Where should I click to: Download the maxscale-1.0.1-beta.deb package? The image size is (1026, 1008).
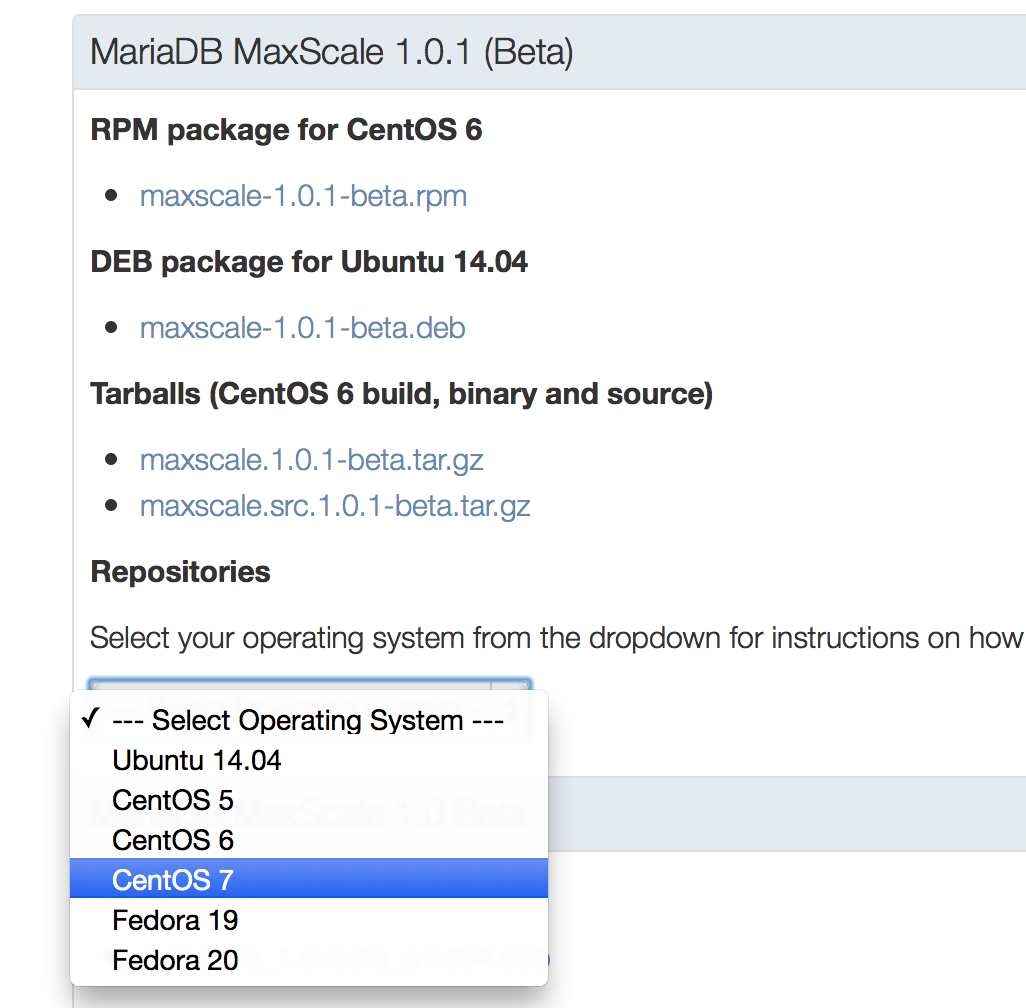point(302,328)
